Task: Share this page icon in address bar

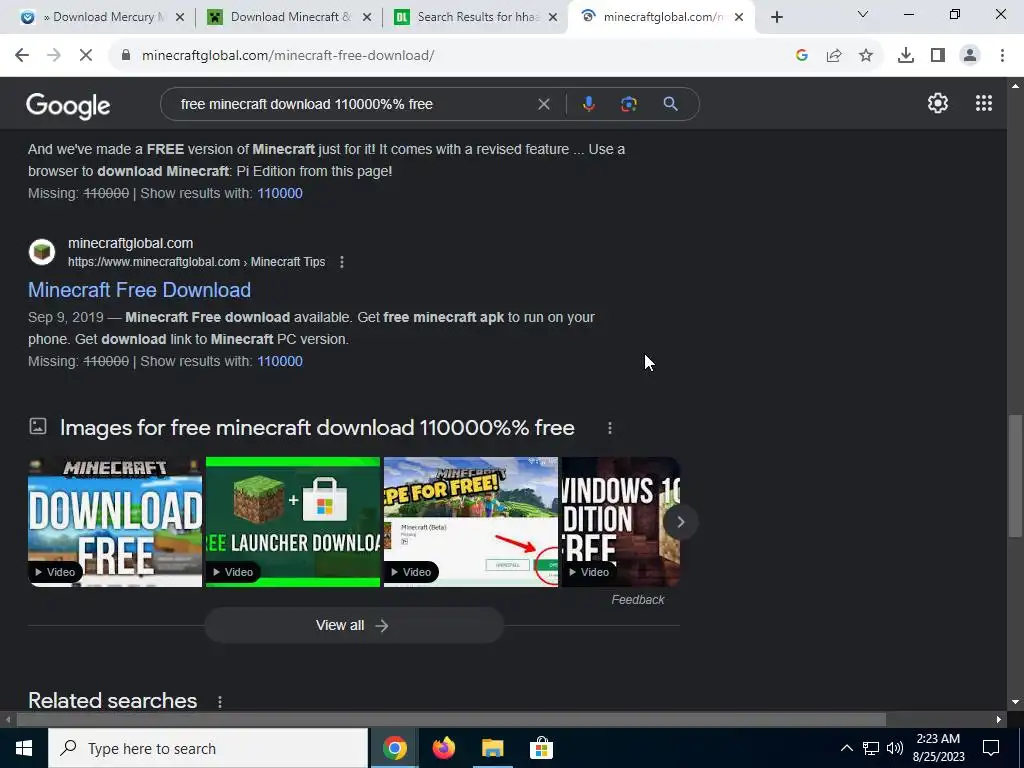Action: pyautogui.click(x=834, y=56)
